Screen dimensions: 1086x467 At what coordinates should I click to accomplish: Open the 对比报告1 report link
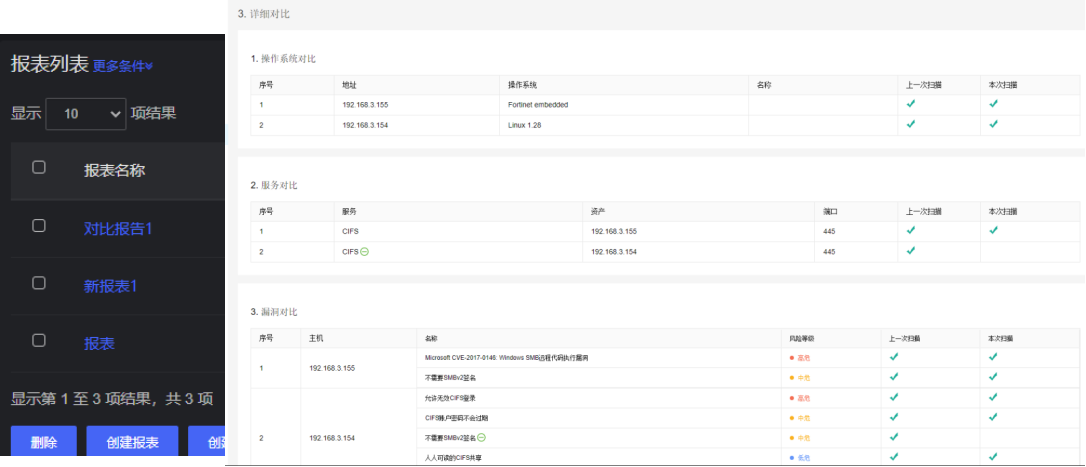click(118, 228)
